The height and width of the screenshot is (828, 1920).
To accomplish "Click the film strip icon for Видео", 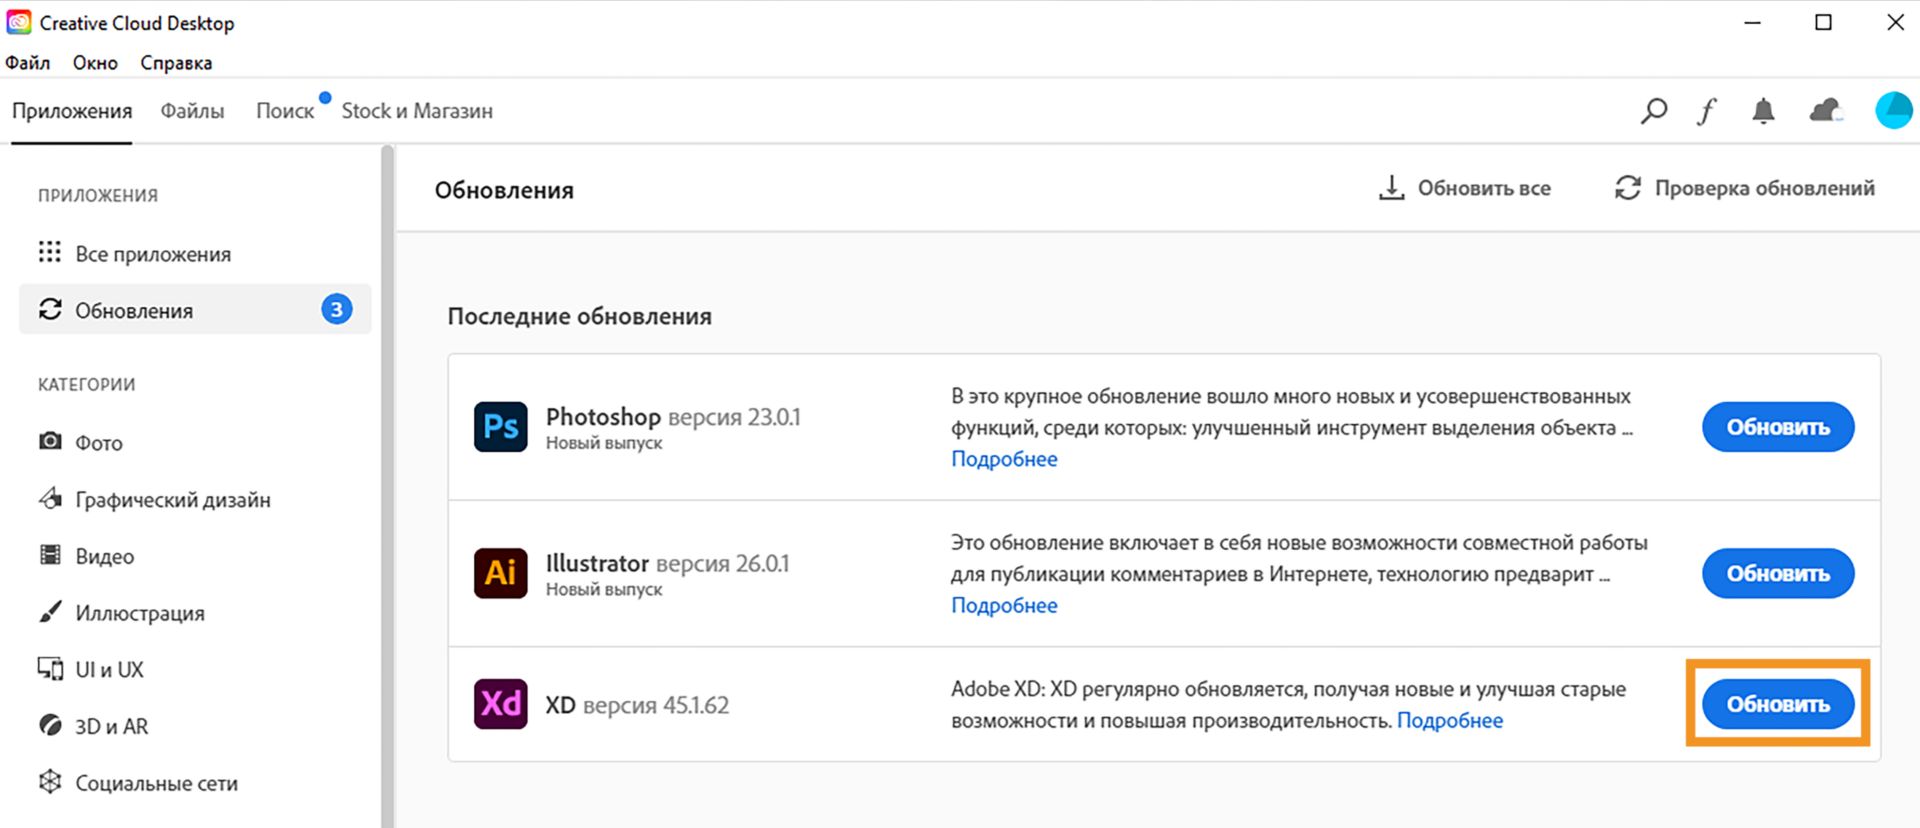I will pos(50,555).
